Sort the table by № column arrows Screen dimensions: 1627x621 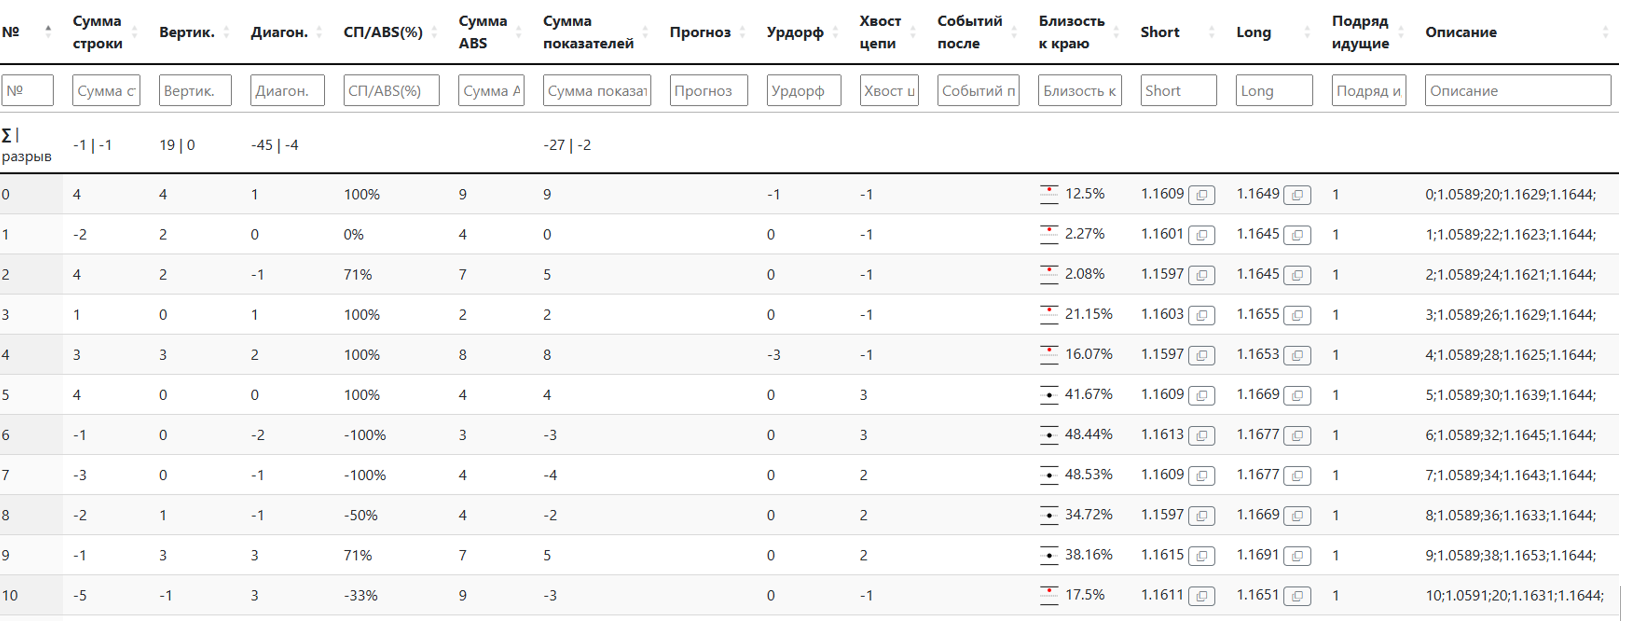48,32
